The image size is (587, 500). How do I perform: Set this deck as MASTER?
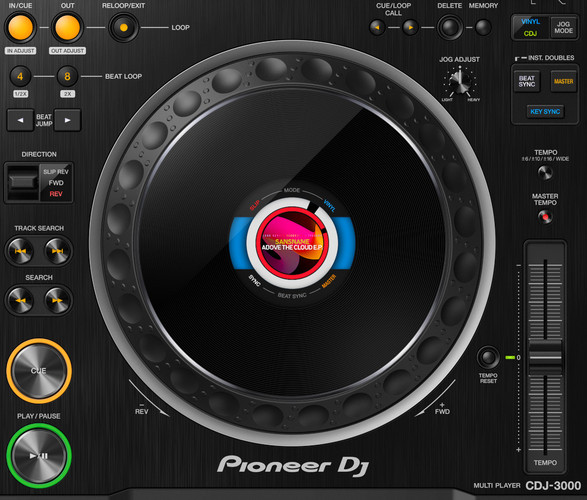[563, 81]
